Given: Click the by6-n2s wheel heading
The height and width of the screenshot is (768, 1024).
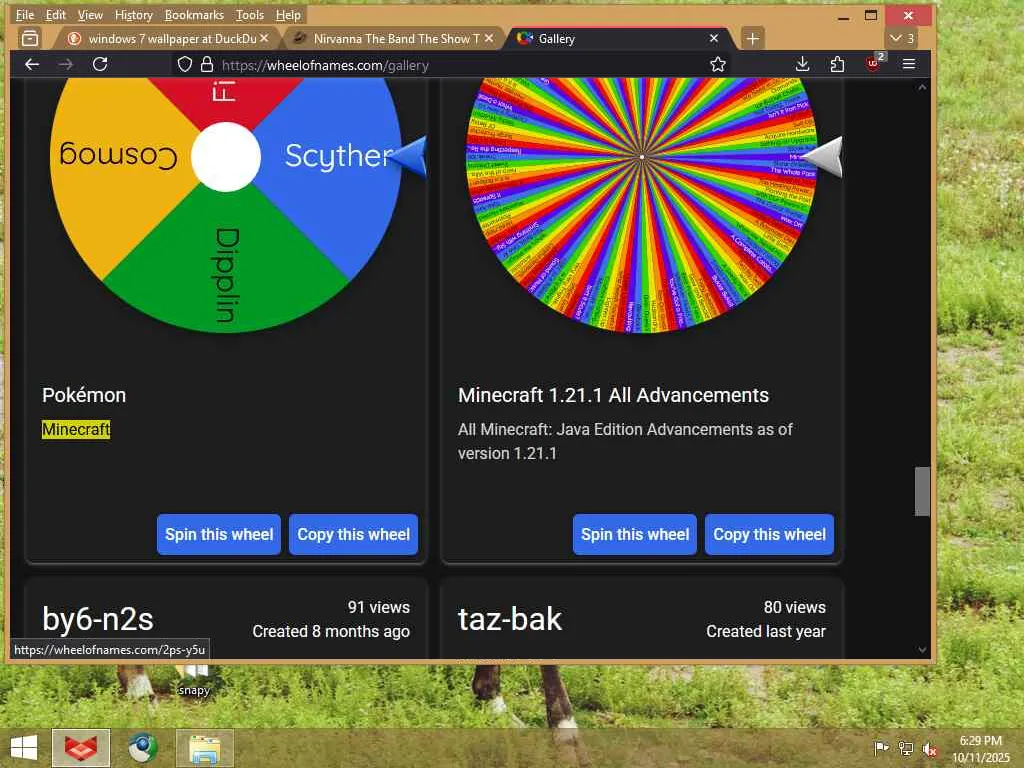Looking at the screenshot, I should click(98, 619).
